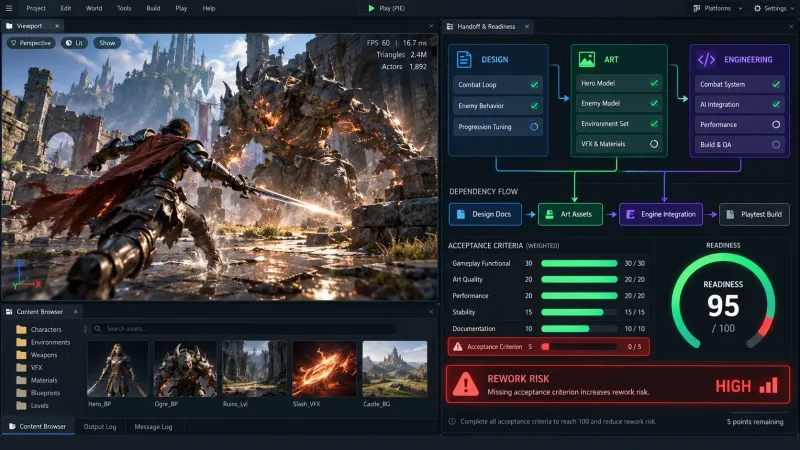Open the Build menu
This screenshot has height=450, width=800.
point(153,8)
